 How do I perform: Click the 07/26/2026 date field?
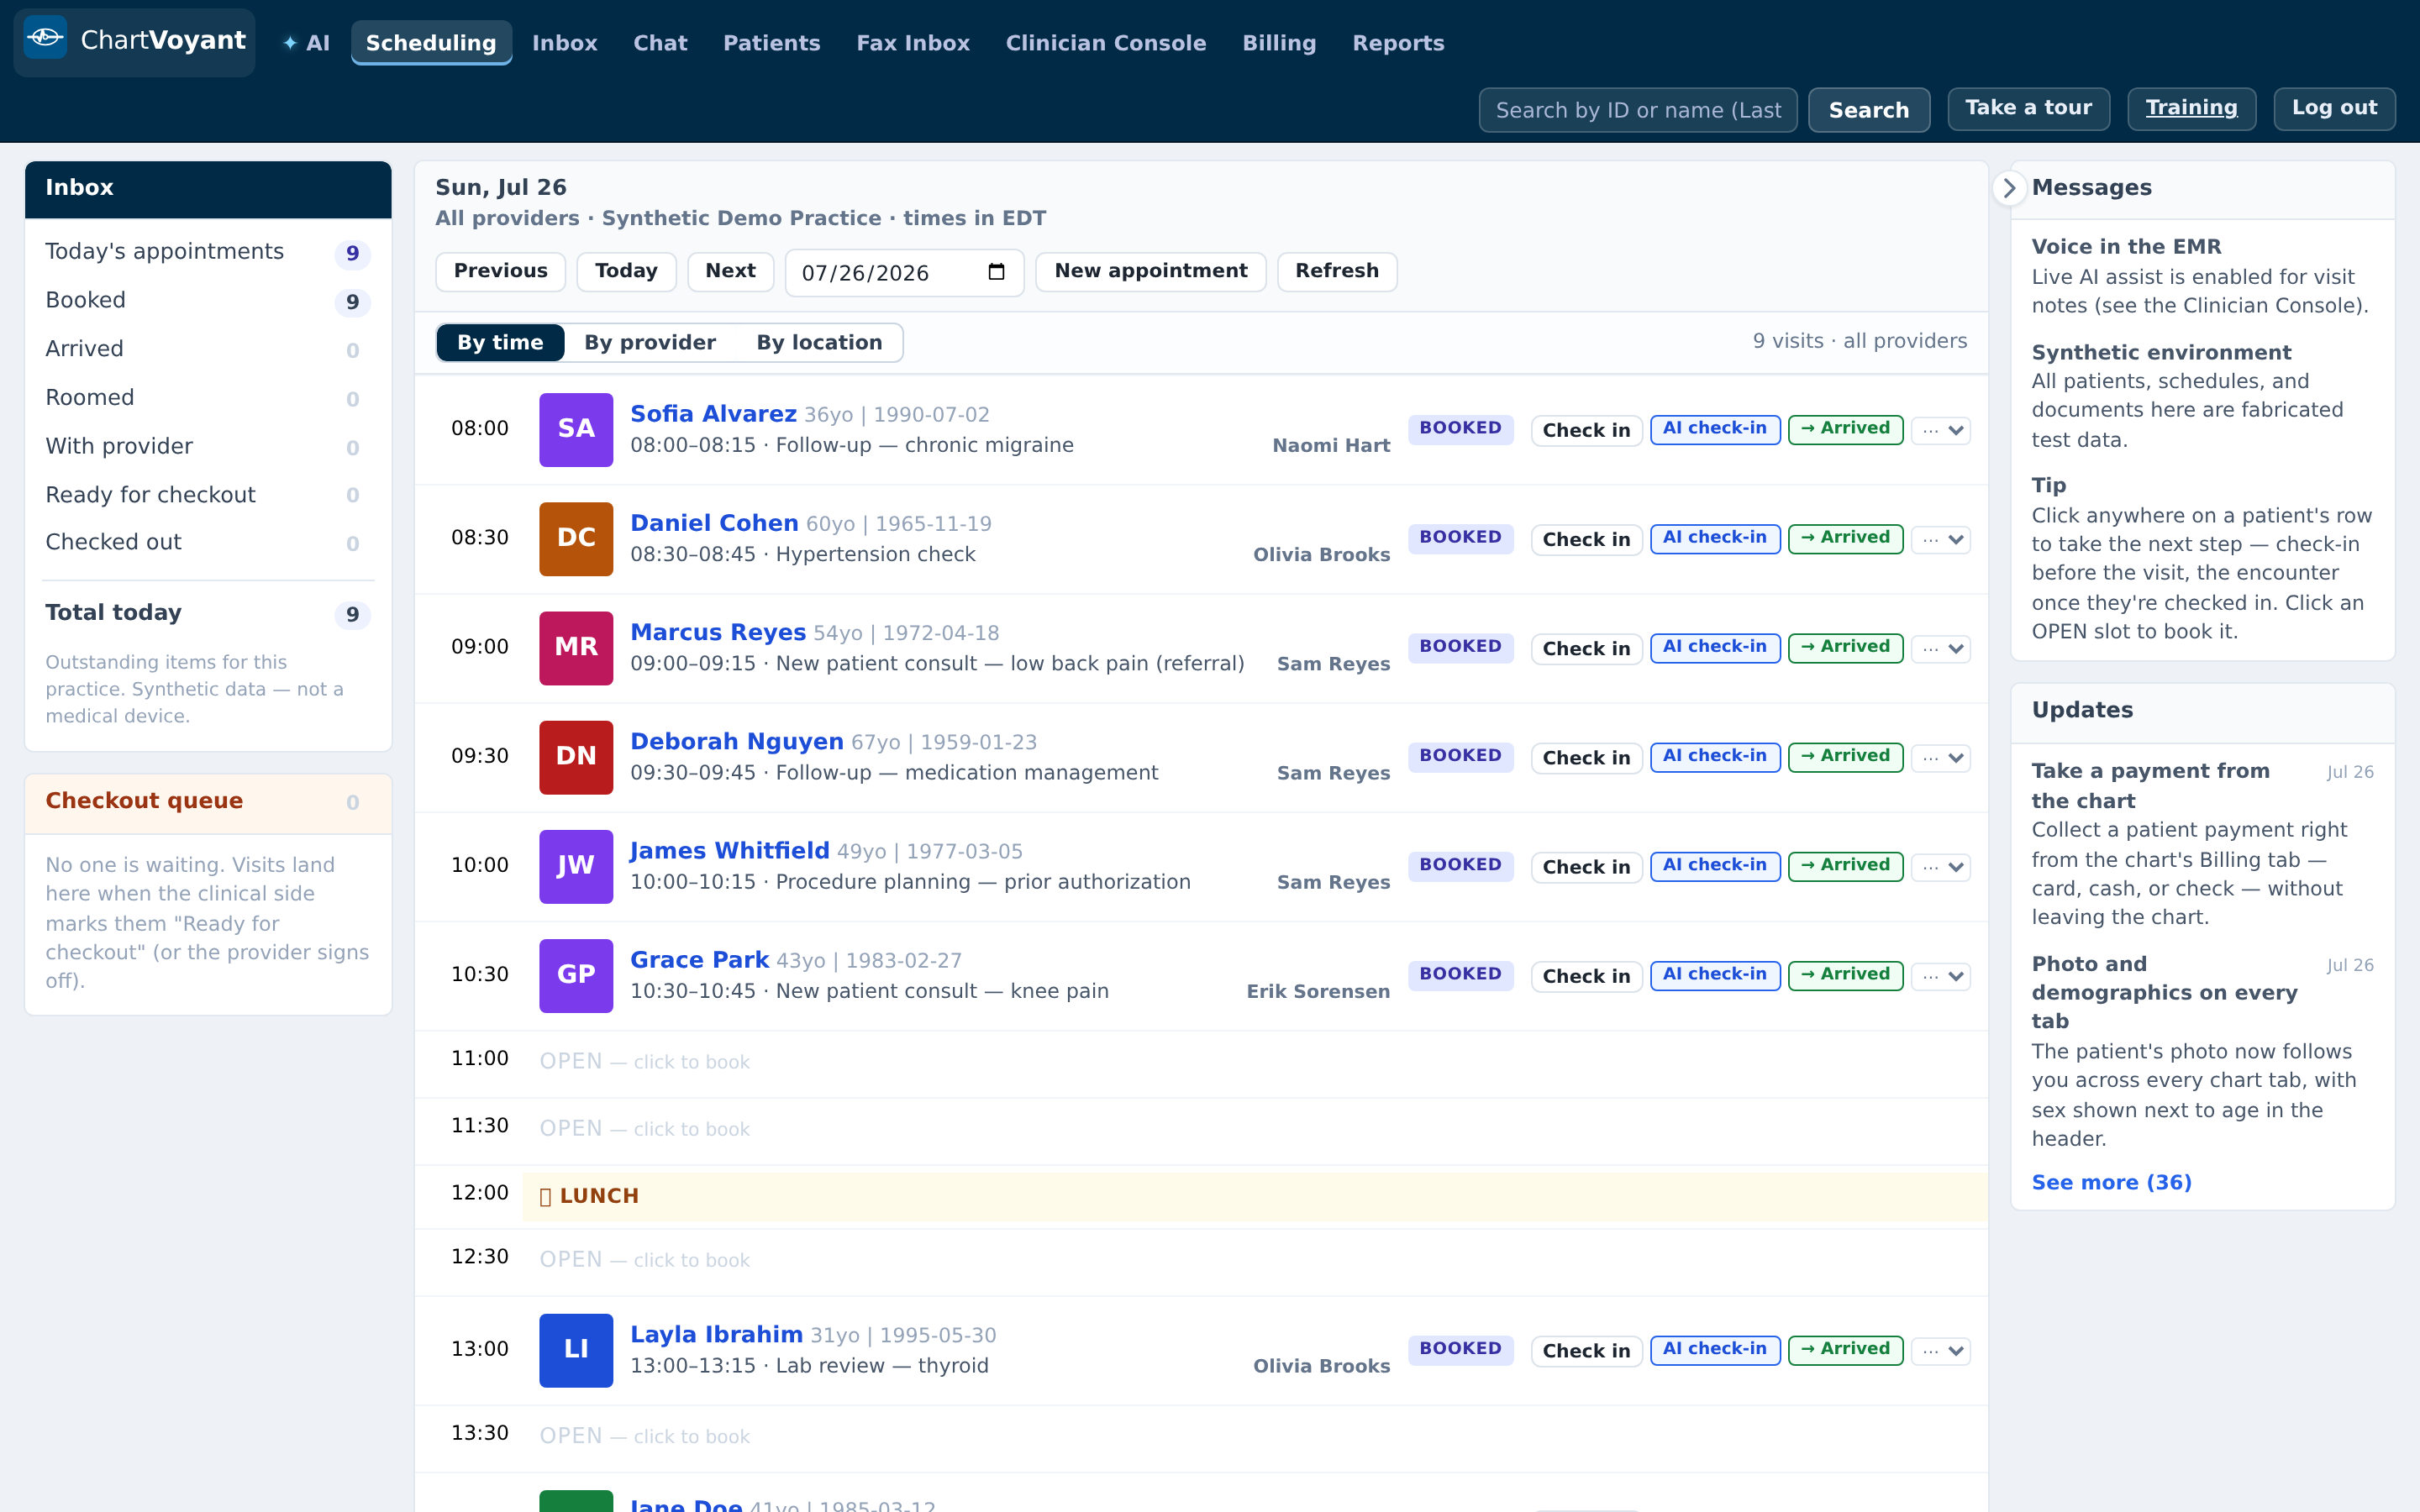pos(904,273)
